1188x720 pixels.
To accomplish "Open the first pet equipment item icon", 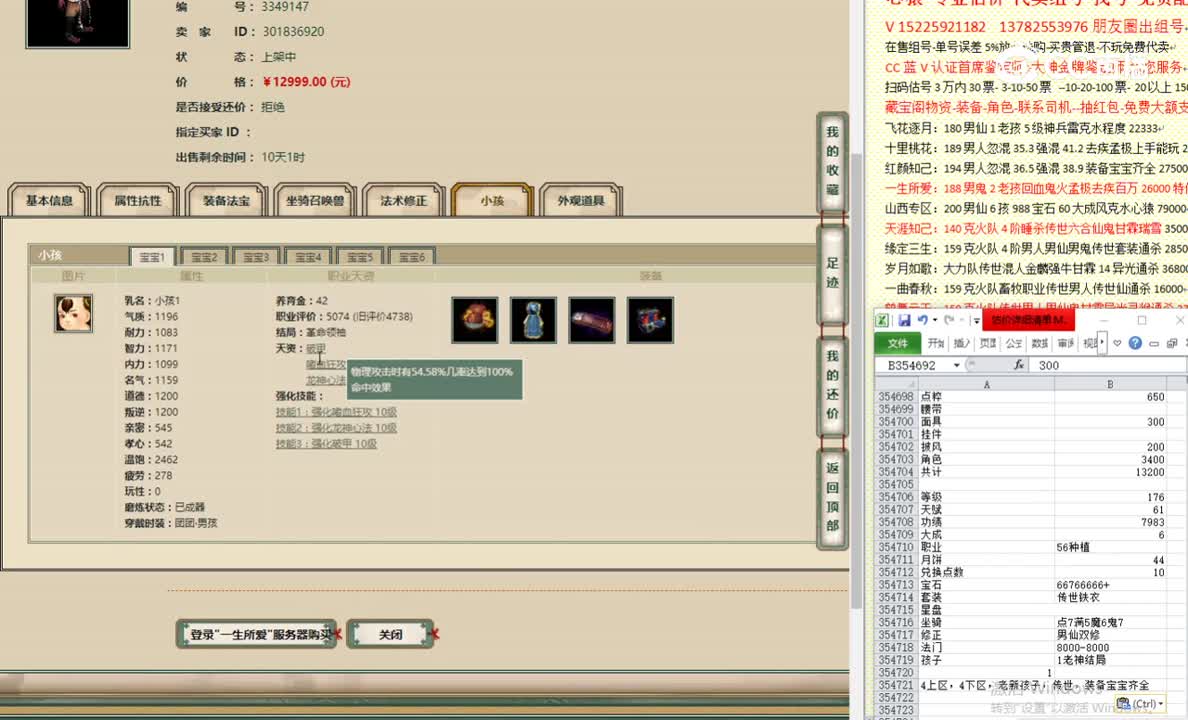I will (474, 320).
